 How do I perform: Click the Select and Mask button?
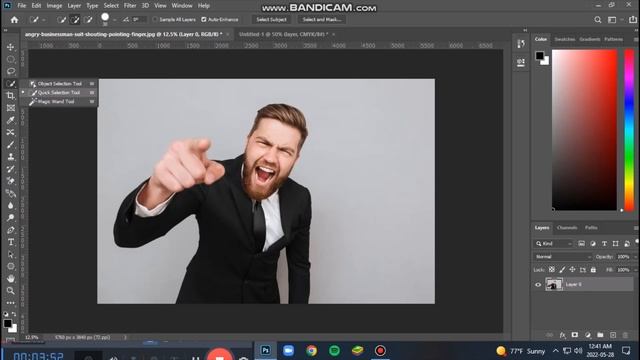[322, 20]
